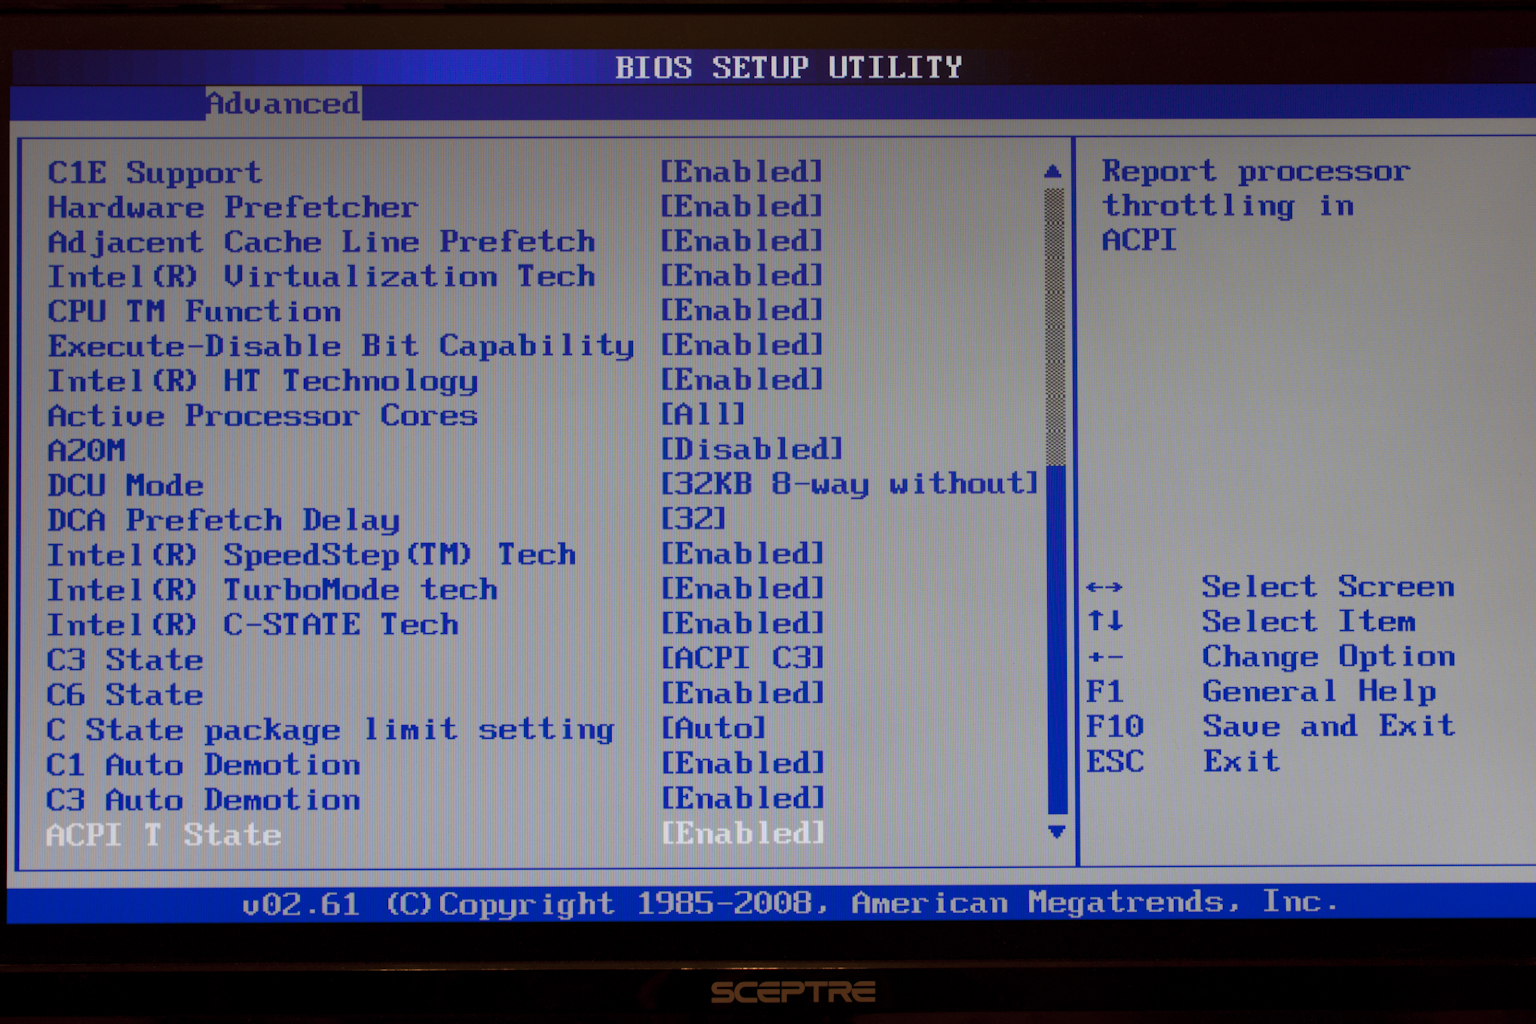Select Adjacent Cache Line Prefetch label
Image resolution: width=1536 pixels, height=1024 pixels.
point(321,243)
